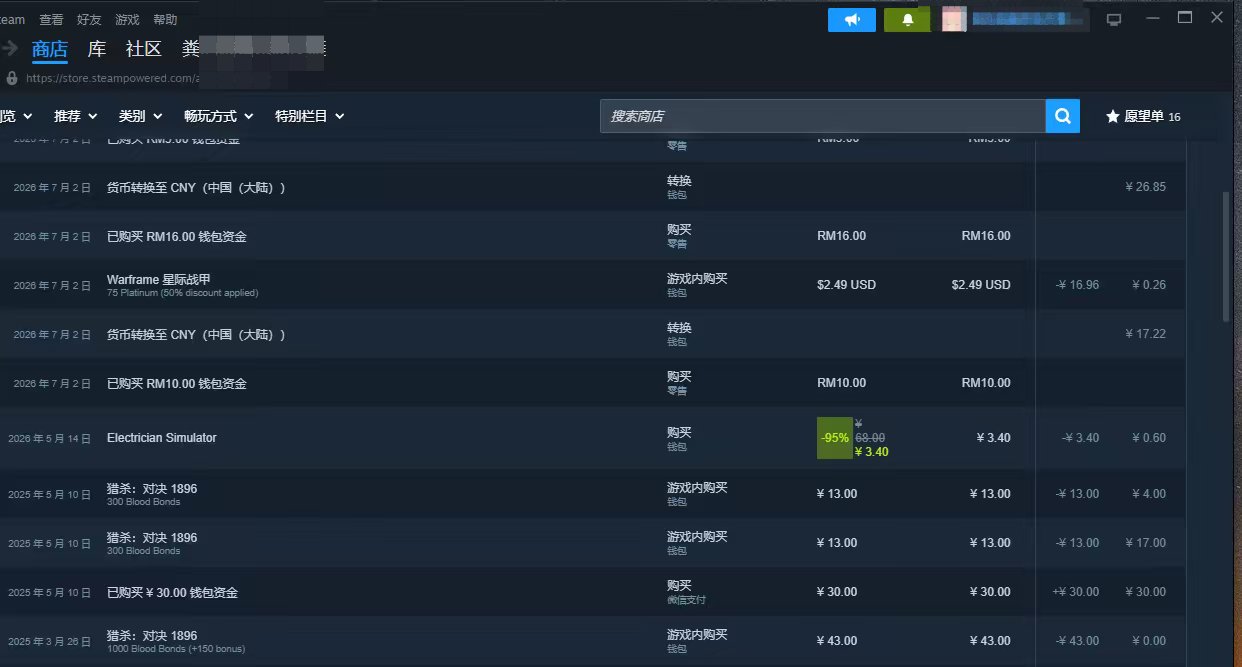Viewport: 1242px width, 667px height.
Task: Click the ¥ 4.00 wallet balance
Action: point(1149,493)
